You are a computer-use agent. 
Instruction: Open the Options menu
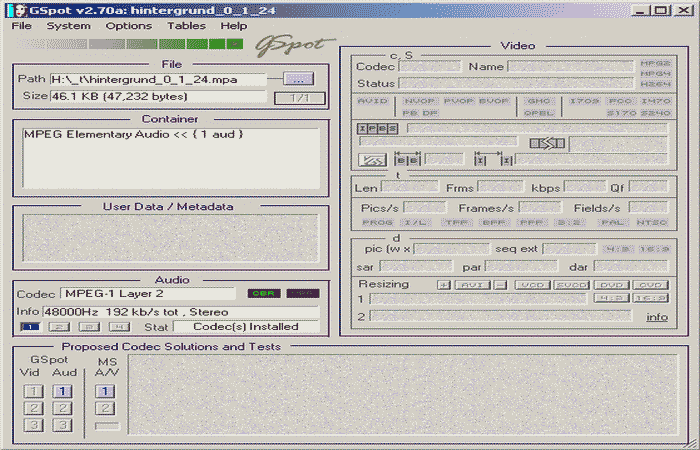129,25
